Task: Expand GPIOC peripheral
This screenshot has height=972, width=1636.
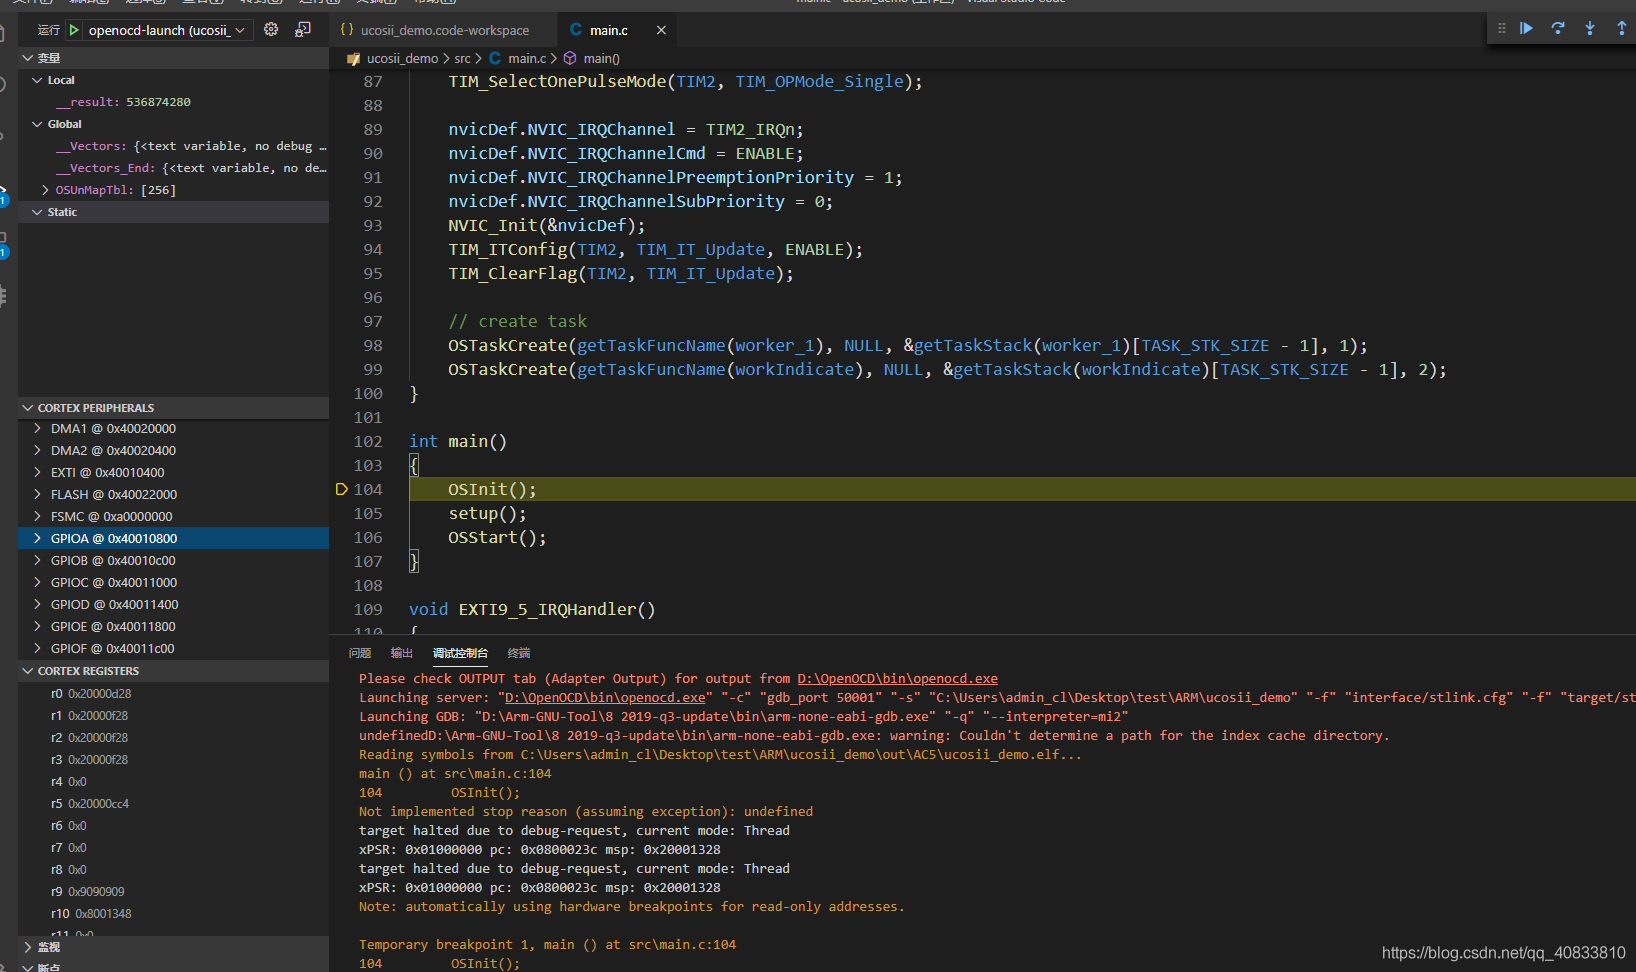Action: click(38, 582)
